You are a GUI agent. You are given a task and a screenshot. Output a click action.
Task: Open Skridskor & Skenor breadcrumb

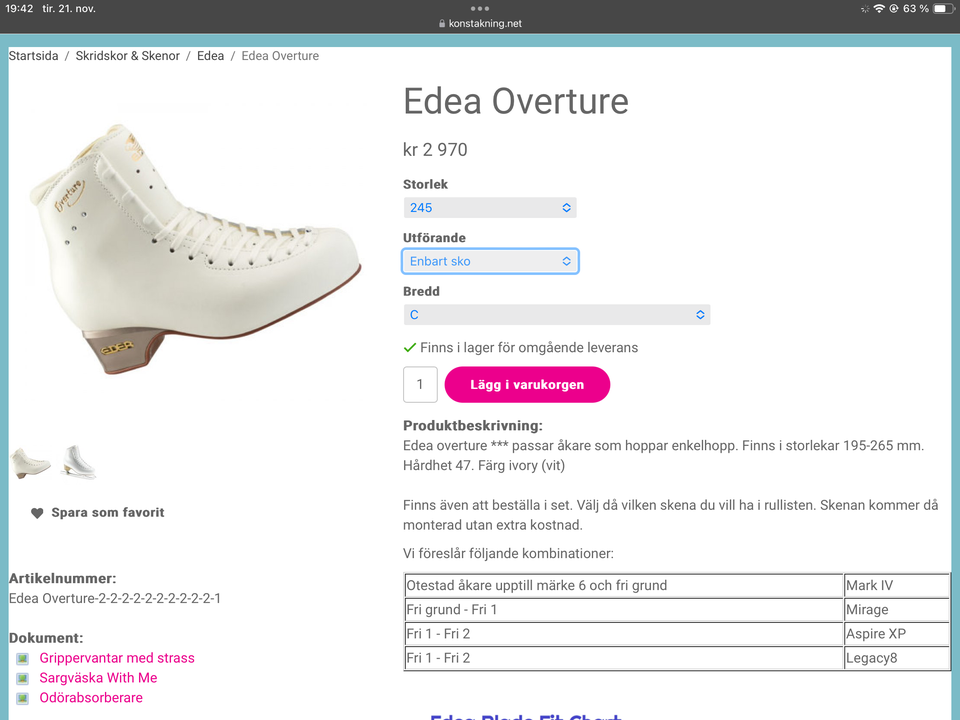point(127,56)
